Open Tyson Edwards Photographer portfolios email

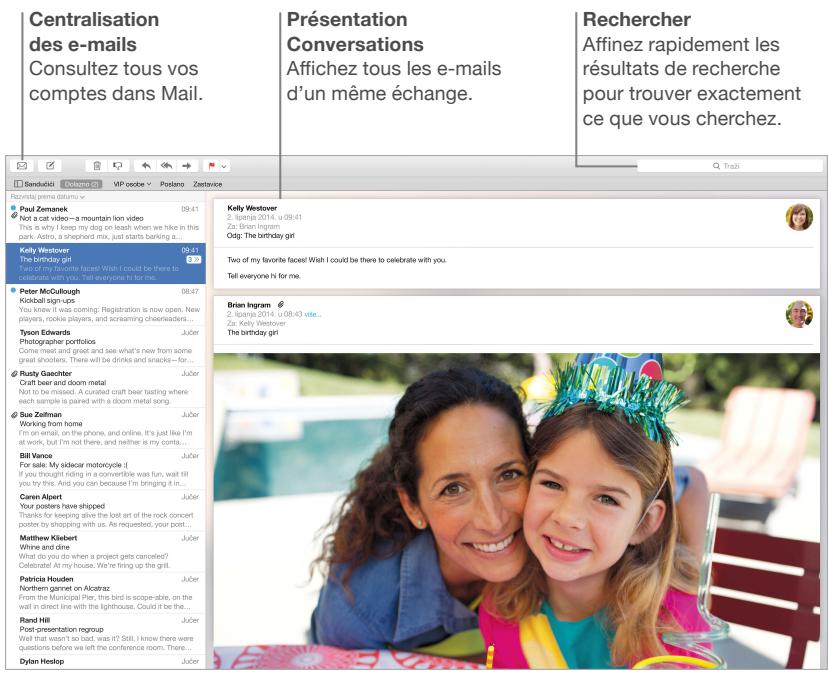[106, 346]
